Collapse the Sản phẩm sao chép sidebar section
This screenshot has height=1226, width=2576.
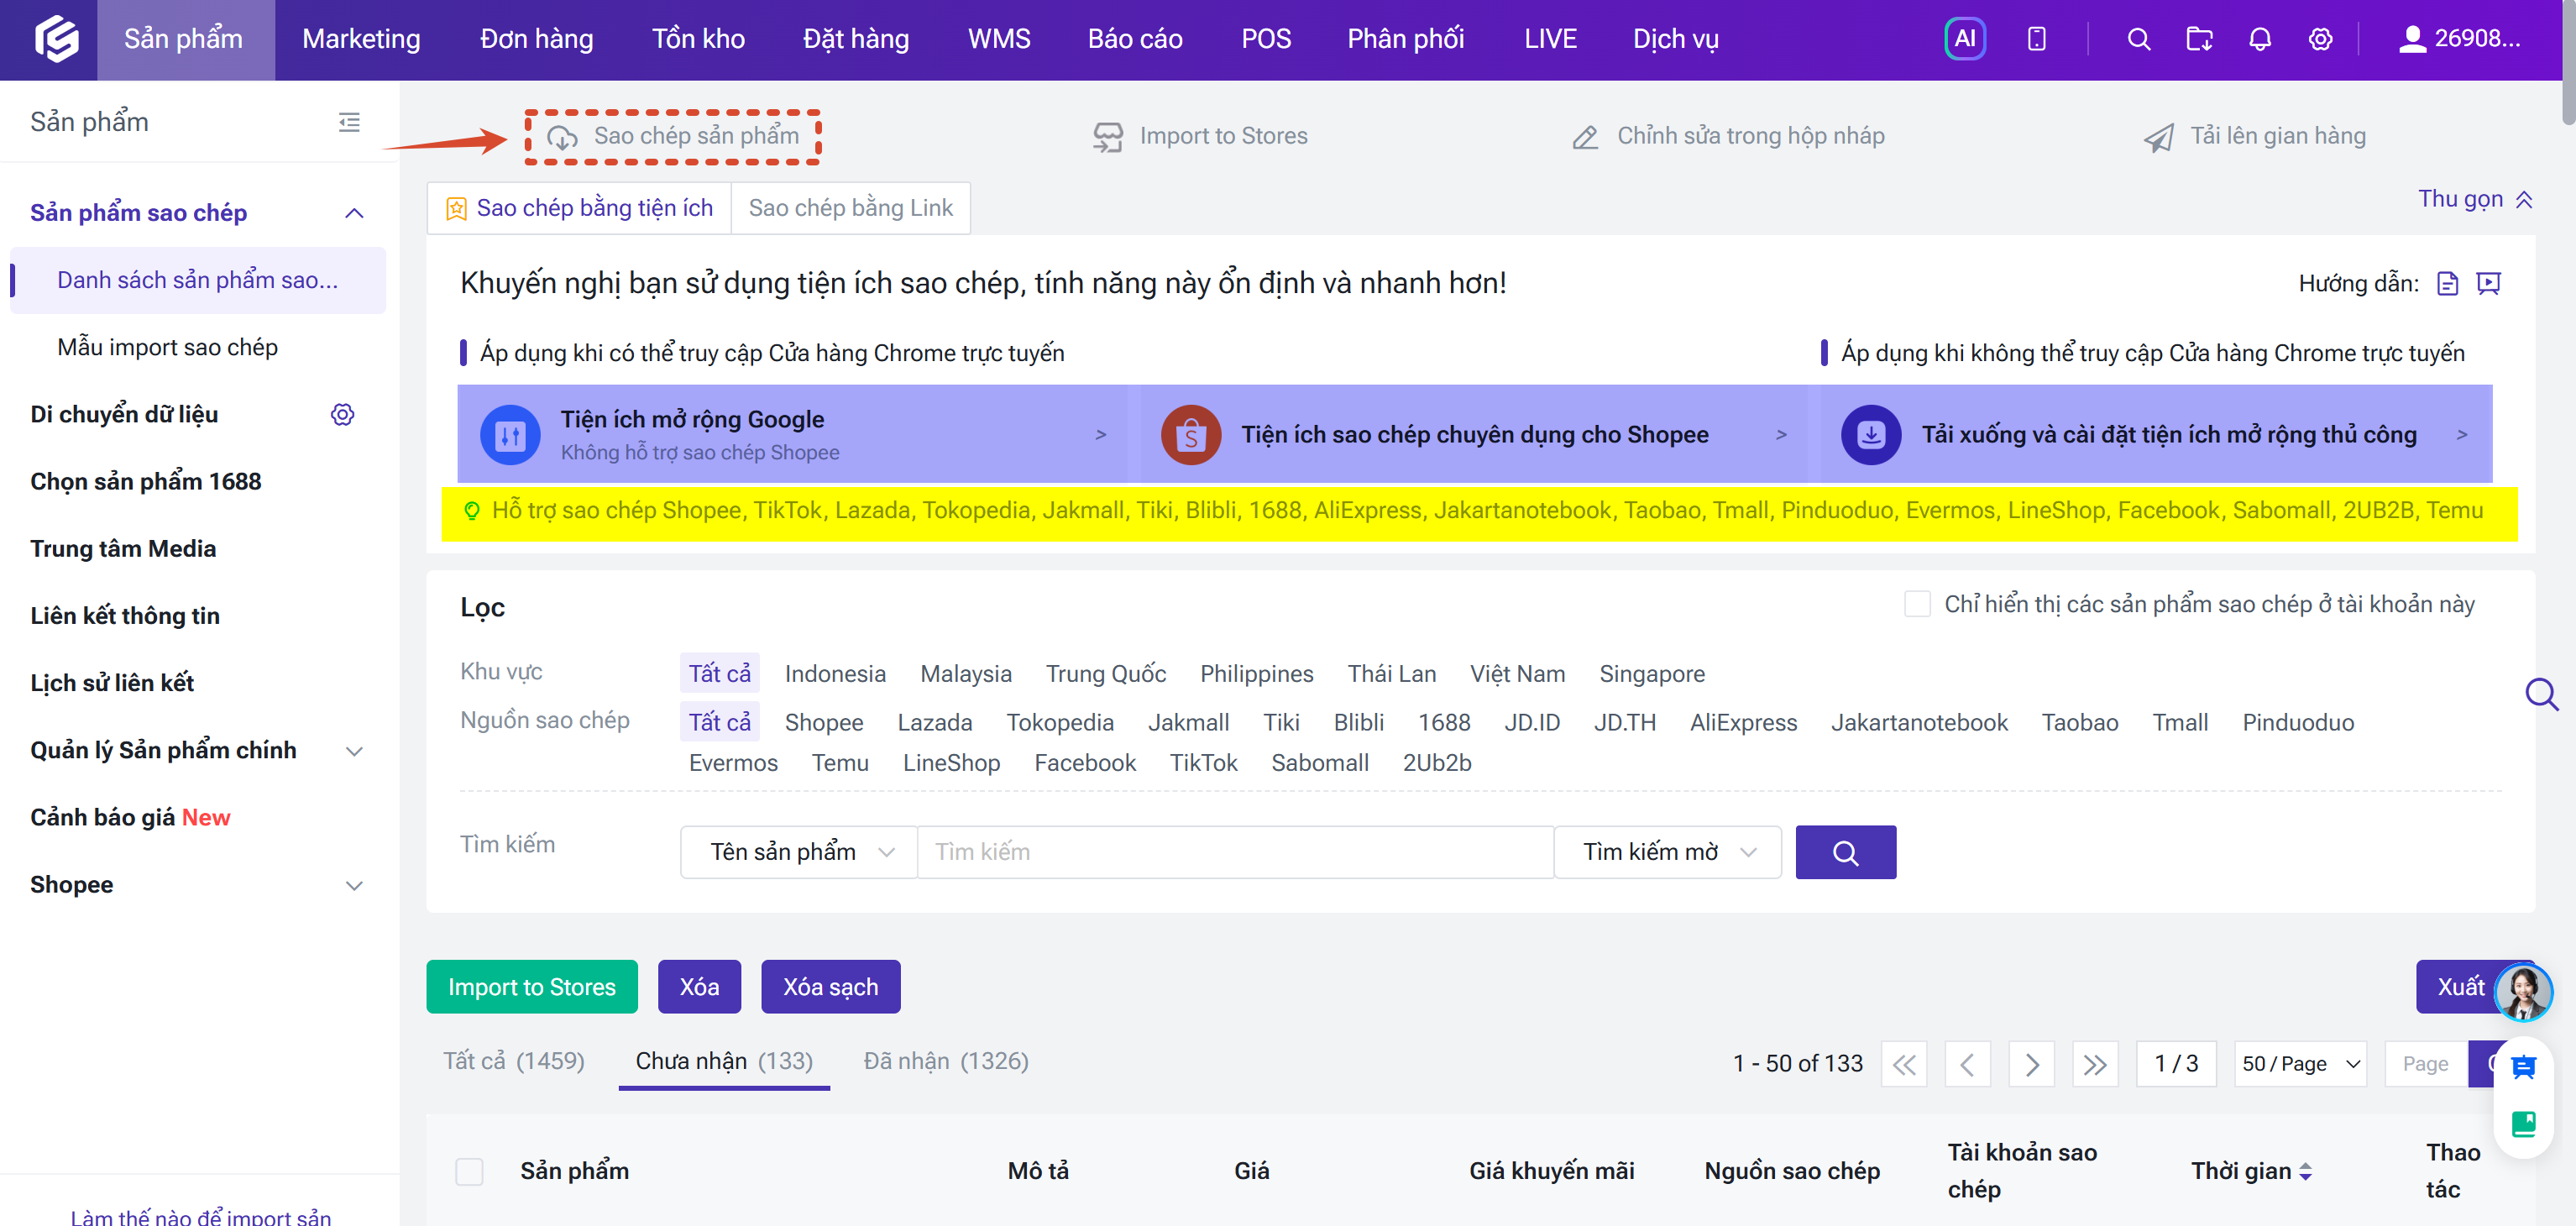tap(354, 213)
